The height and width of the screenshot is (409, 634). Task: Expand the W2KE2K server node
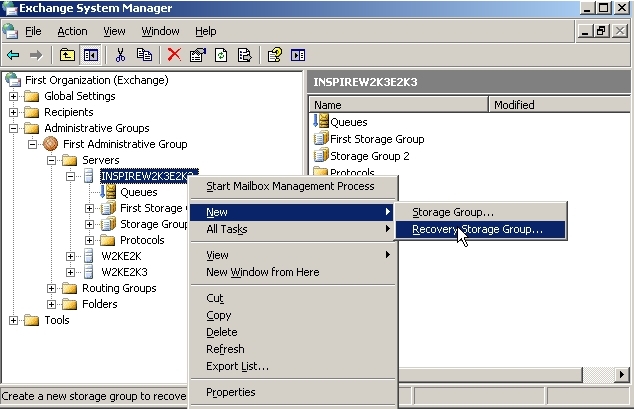click(x=70, y=256)
